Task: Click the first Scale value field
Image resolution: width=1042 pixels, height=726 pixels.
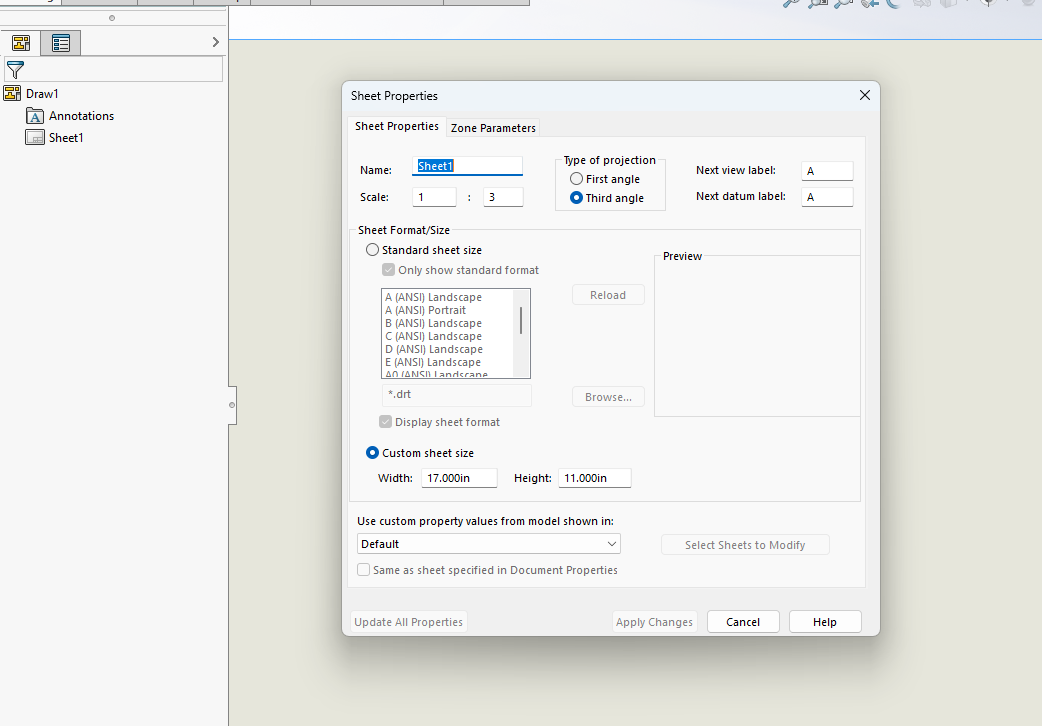Action: point(434,197)
